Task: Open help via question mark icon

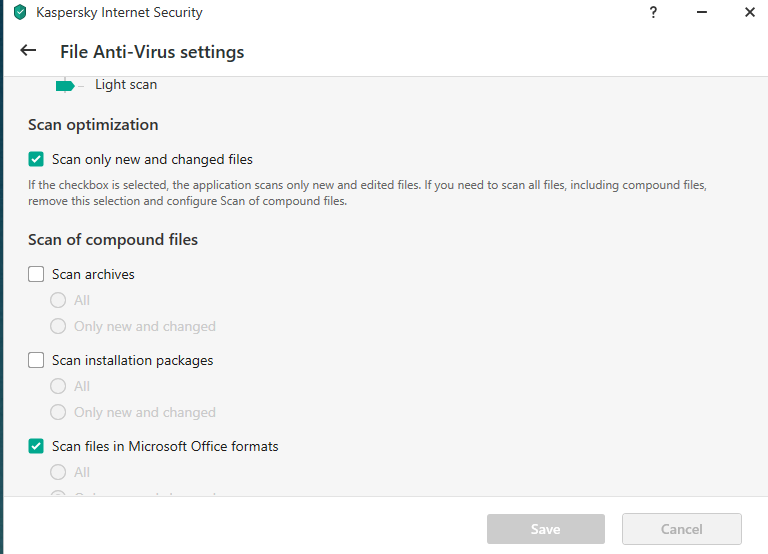Action: click(654, 13)
